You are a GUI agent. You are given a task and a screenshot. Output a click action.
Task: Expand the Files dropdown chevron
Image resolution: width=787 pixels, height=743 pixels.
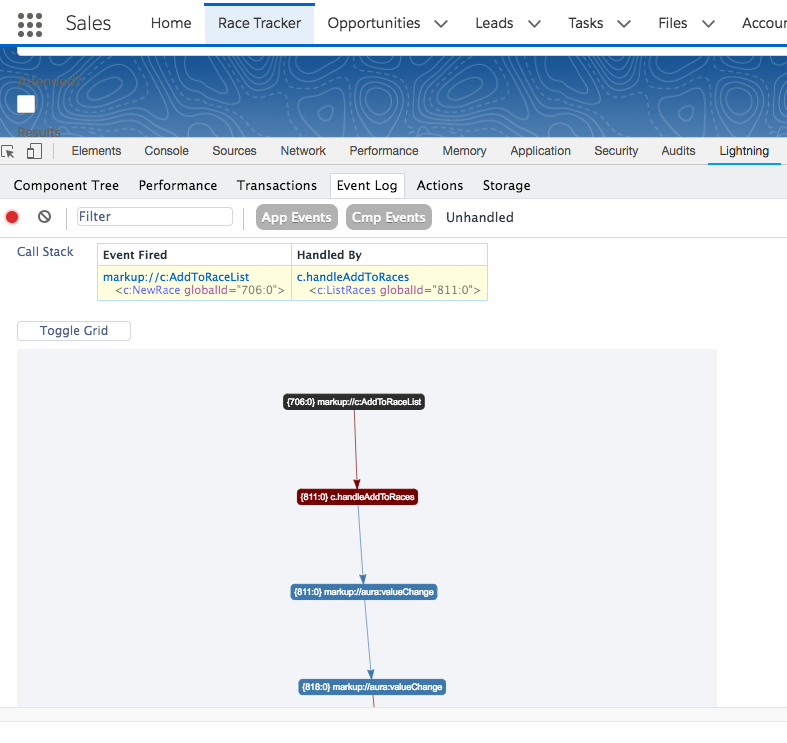tap(708, 23)
